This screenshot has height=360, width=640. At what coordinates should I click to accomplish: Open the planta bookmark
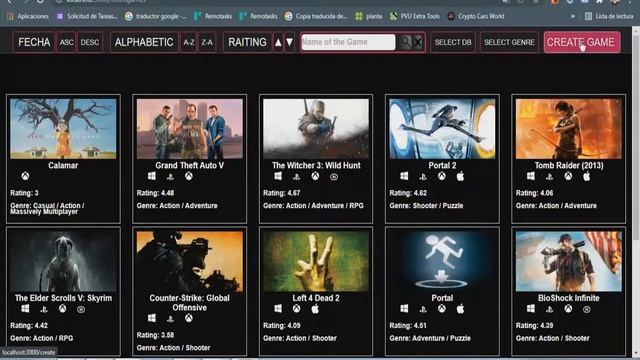[x=369, y=16]
